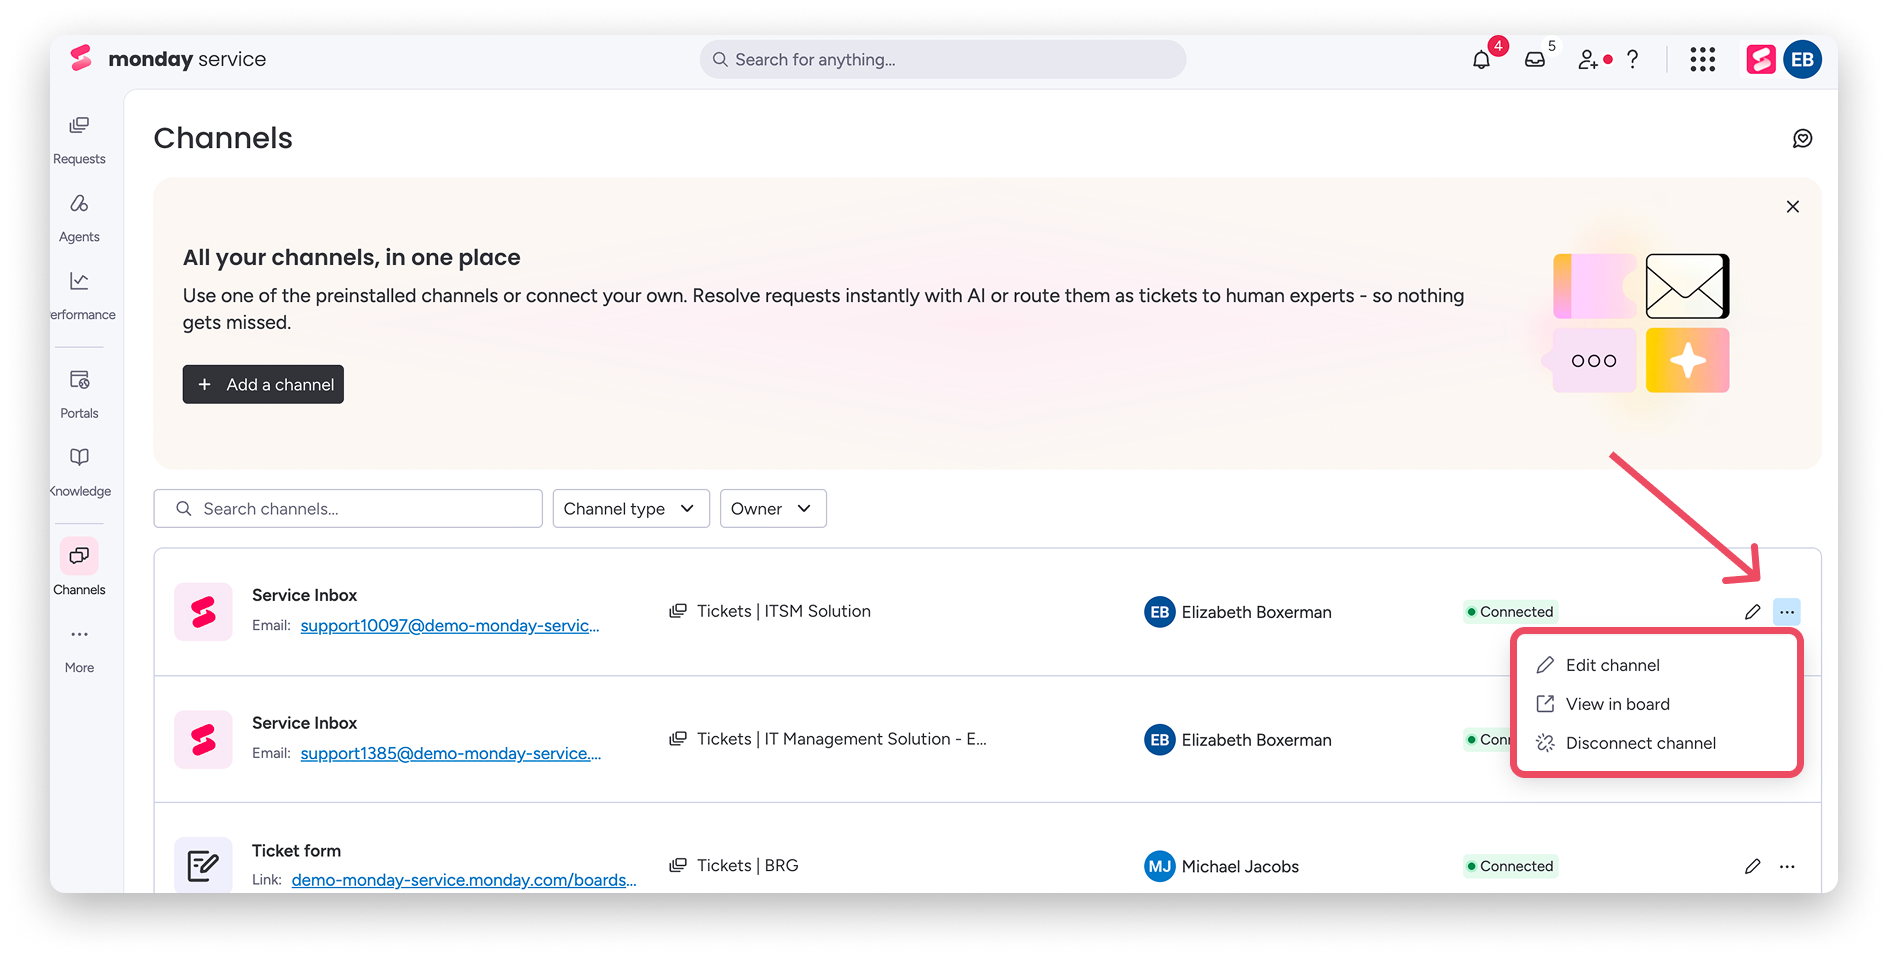Click the Search for anything field

(x=943, y=60)
